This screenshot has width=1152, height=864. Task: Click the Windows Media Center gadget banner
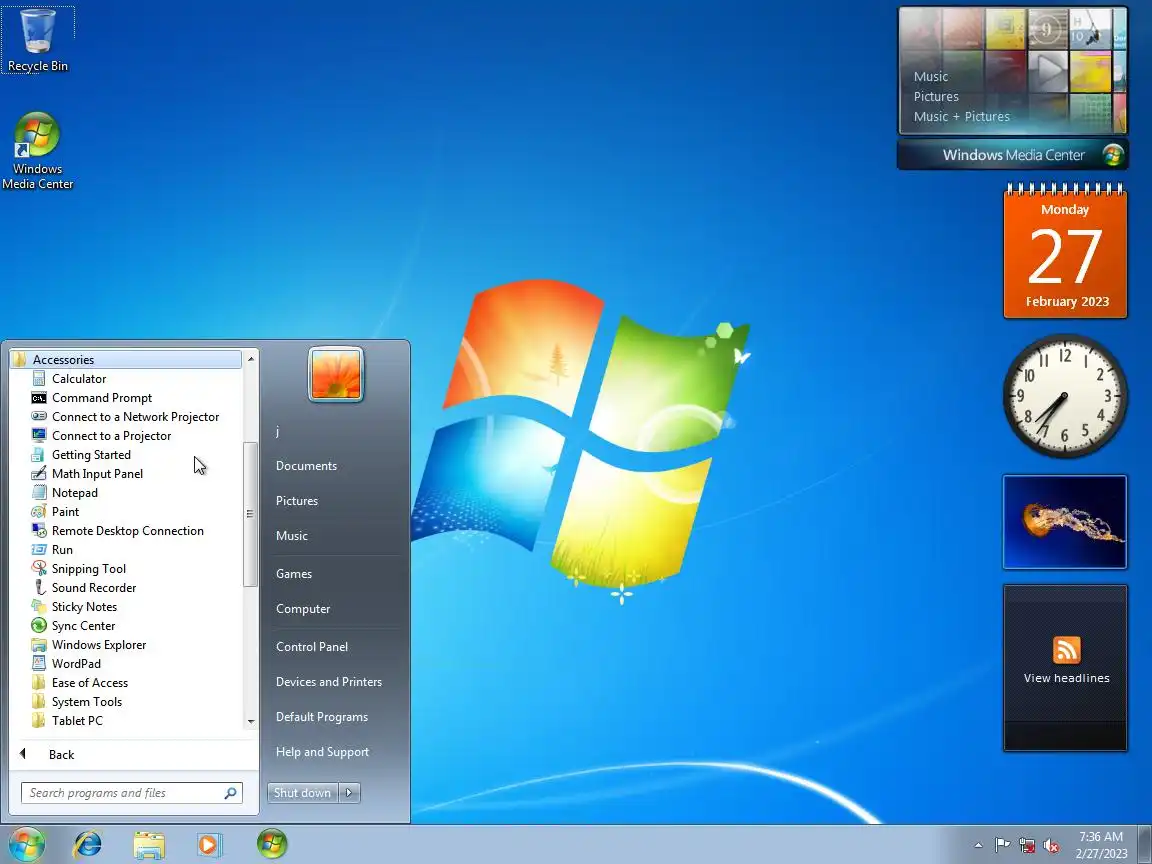(1012, 155)
